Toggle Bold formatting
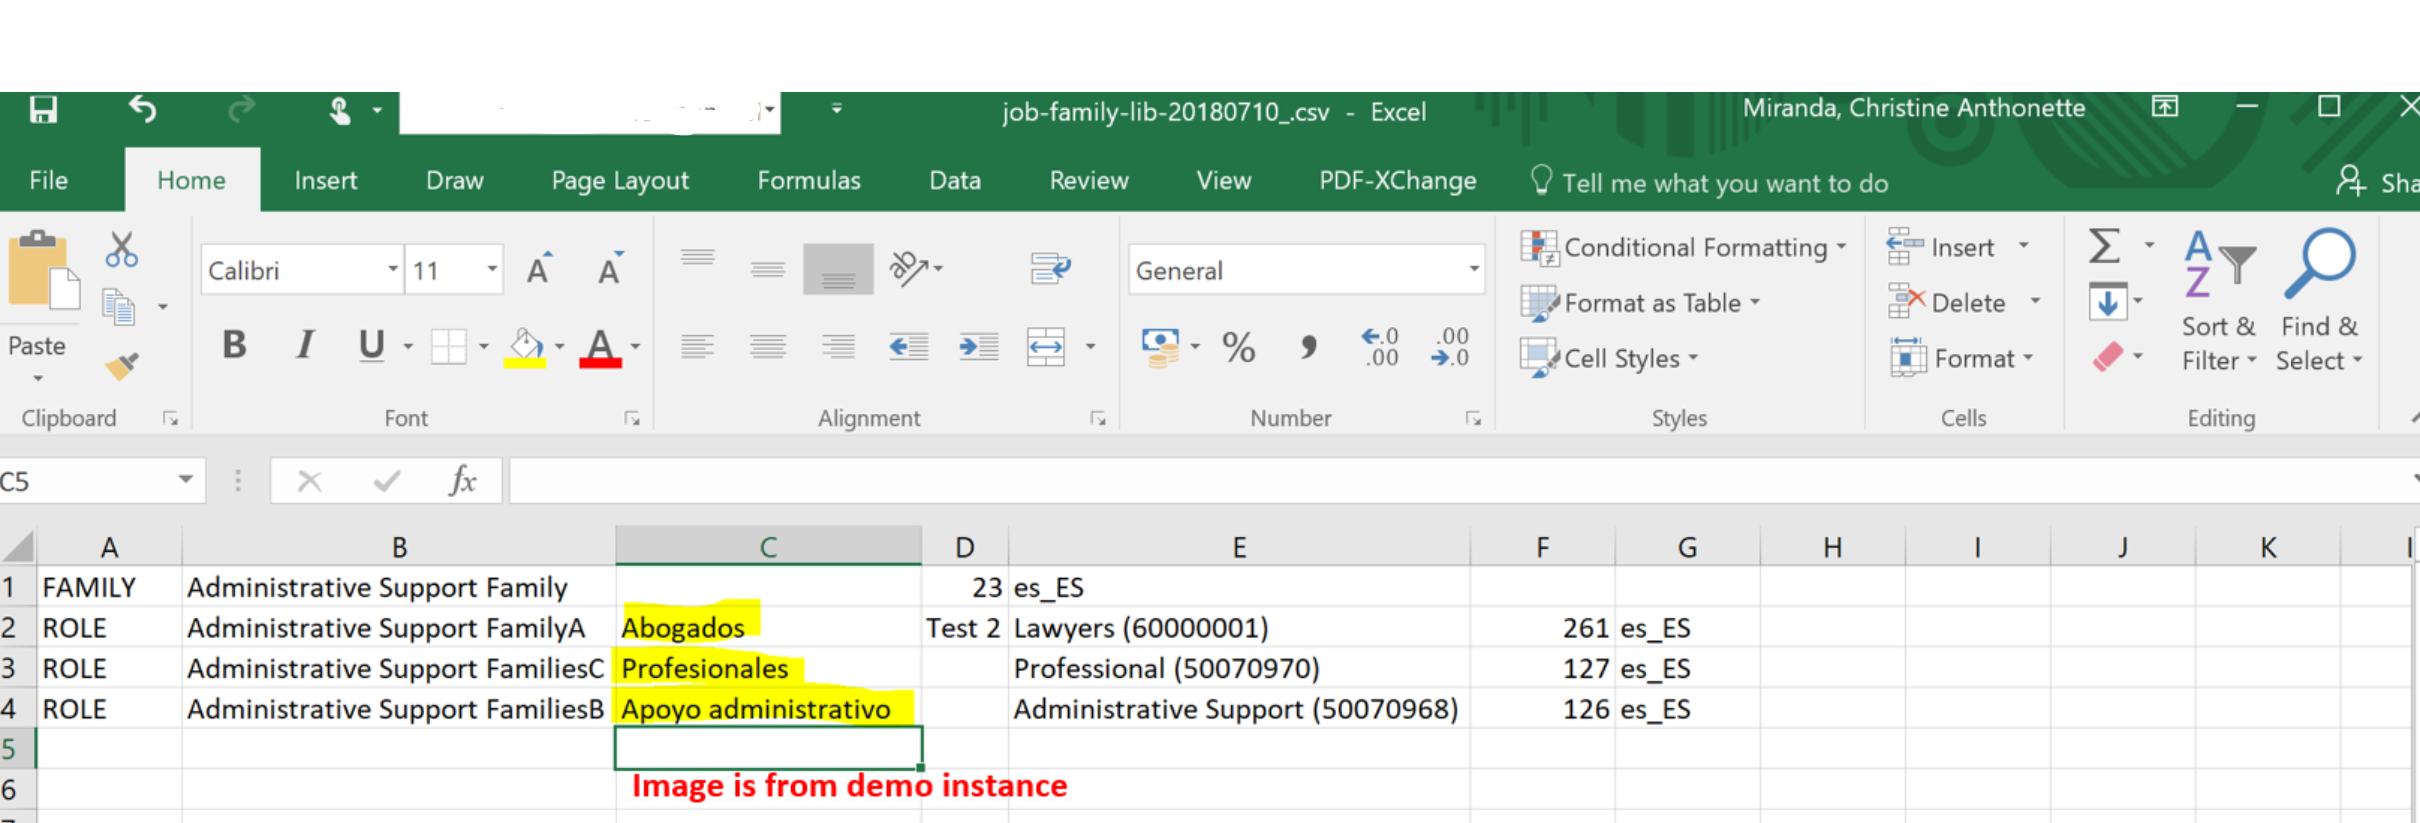The width and height of the screenshot is (2420, 823). 234,345
